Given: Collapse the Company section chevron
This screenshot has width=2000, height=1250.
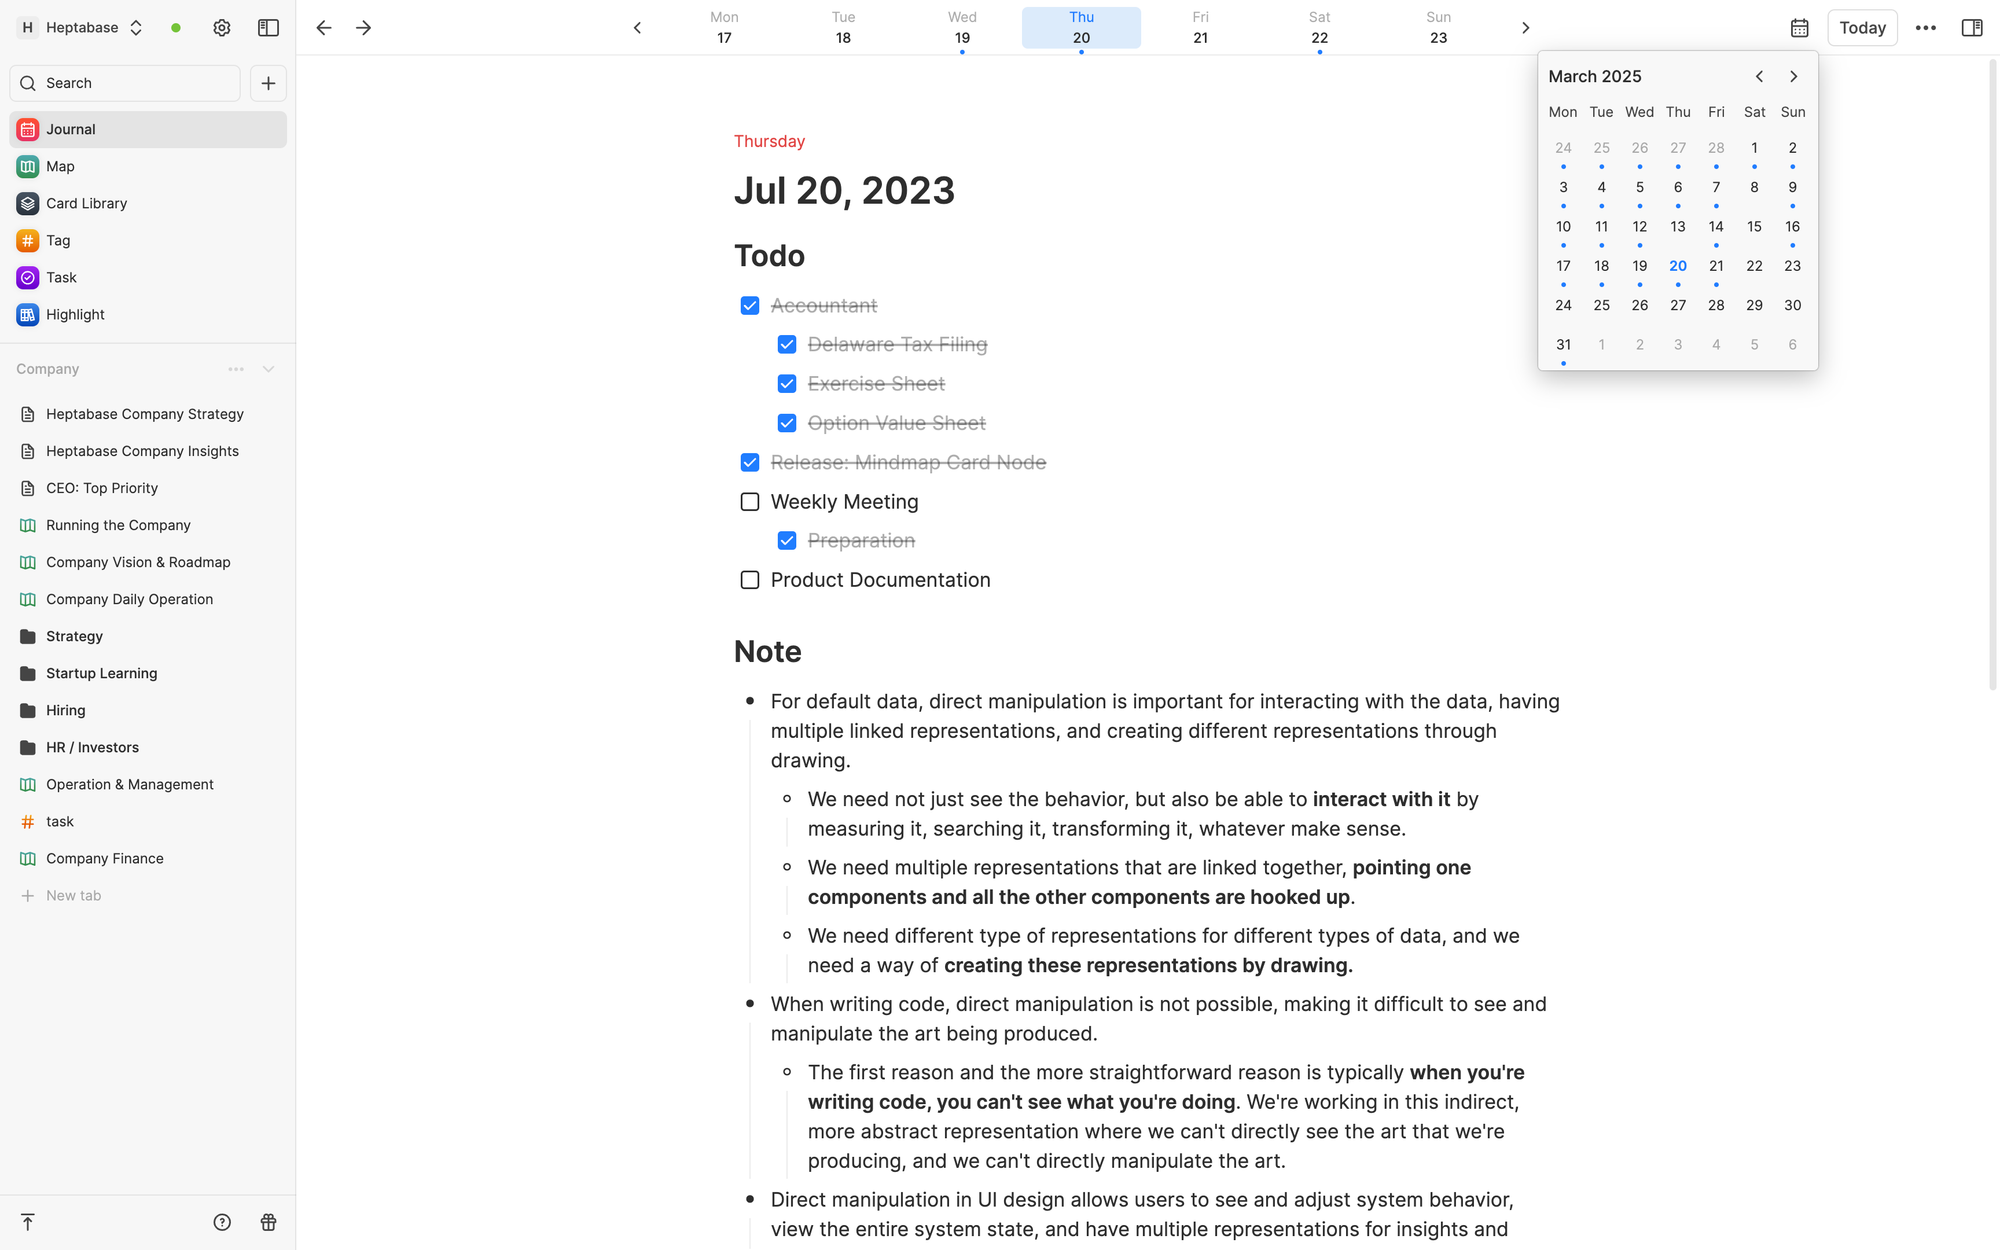Looking at the screenshot, I should pos(268,369).
